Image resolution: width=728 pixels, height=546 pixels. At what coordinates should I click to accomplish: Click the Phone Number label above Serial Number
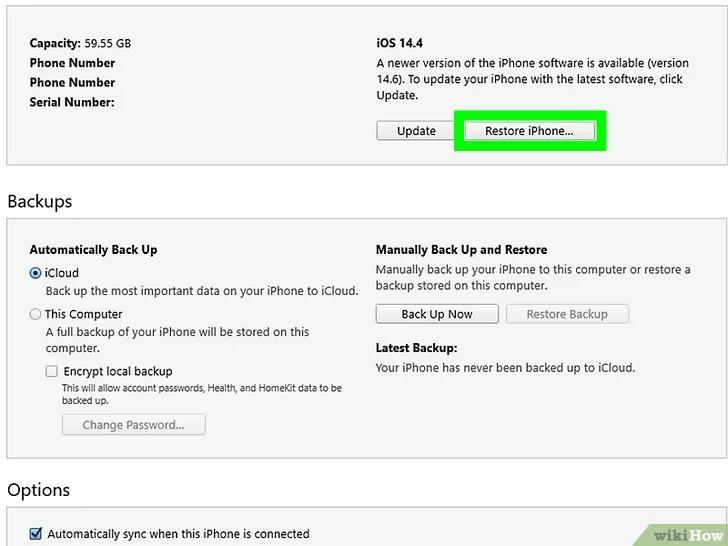click(72, 83)
